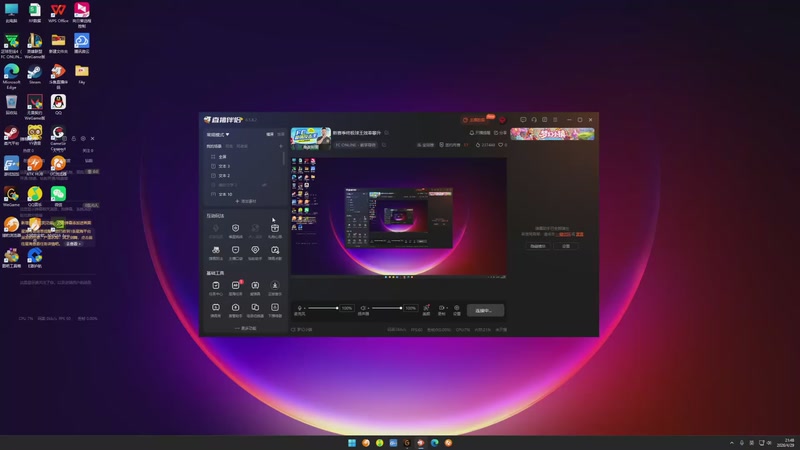The width and height of the screenshot is (800, 450).
Task: Click the 连接中 start streaming button
Action: click(x=485, y=310)
